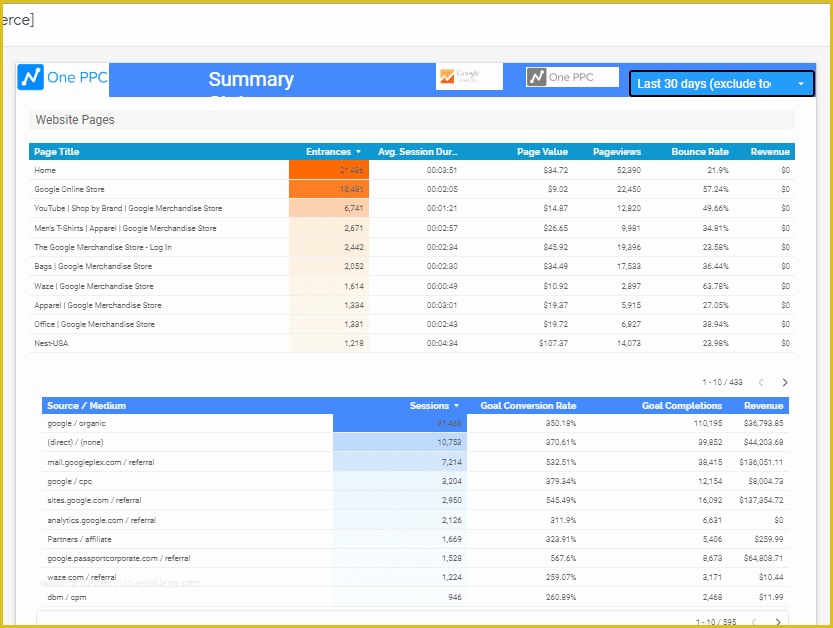
Task: Click the grey One PPC badge
Action: pos(572,77)
